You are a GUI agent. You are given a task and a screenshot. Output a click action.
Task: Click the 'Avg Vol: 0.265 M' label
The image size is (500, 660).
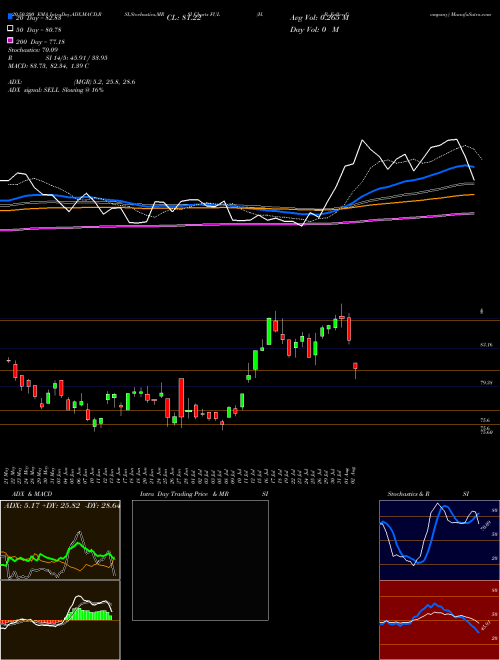(319, 18)
